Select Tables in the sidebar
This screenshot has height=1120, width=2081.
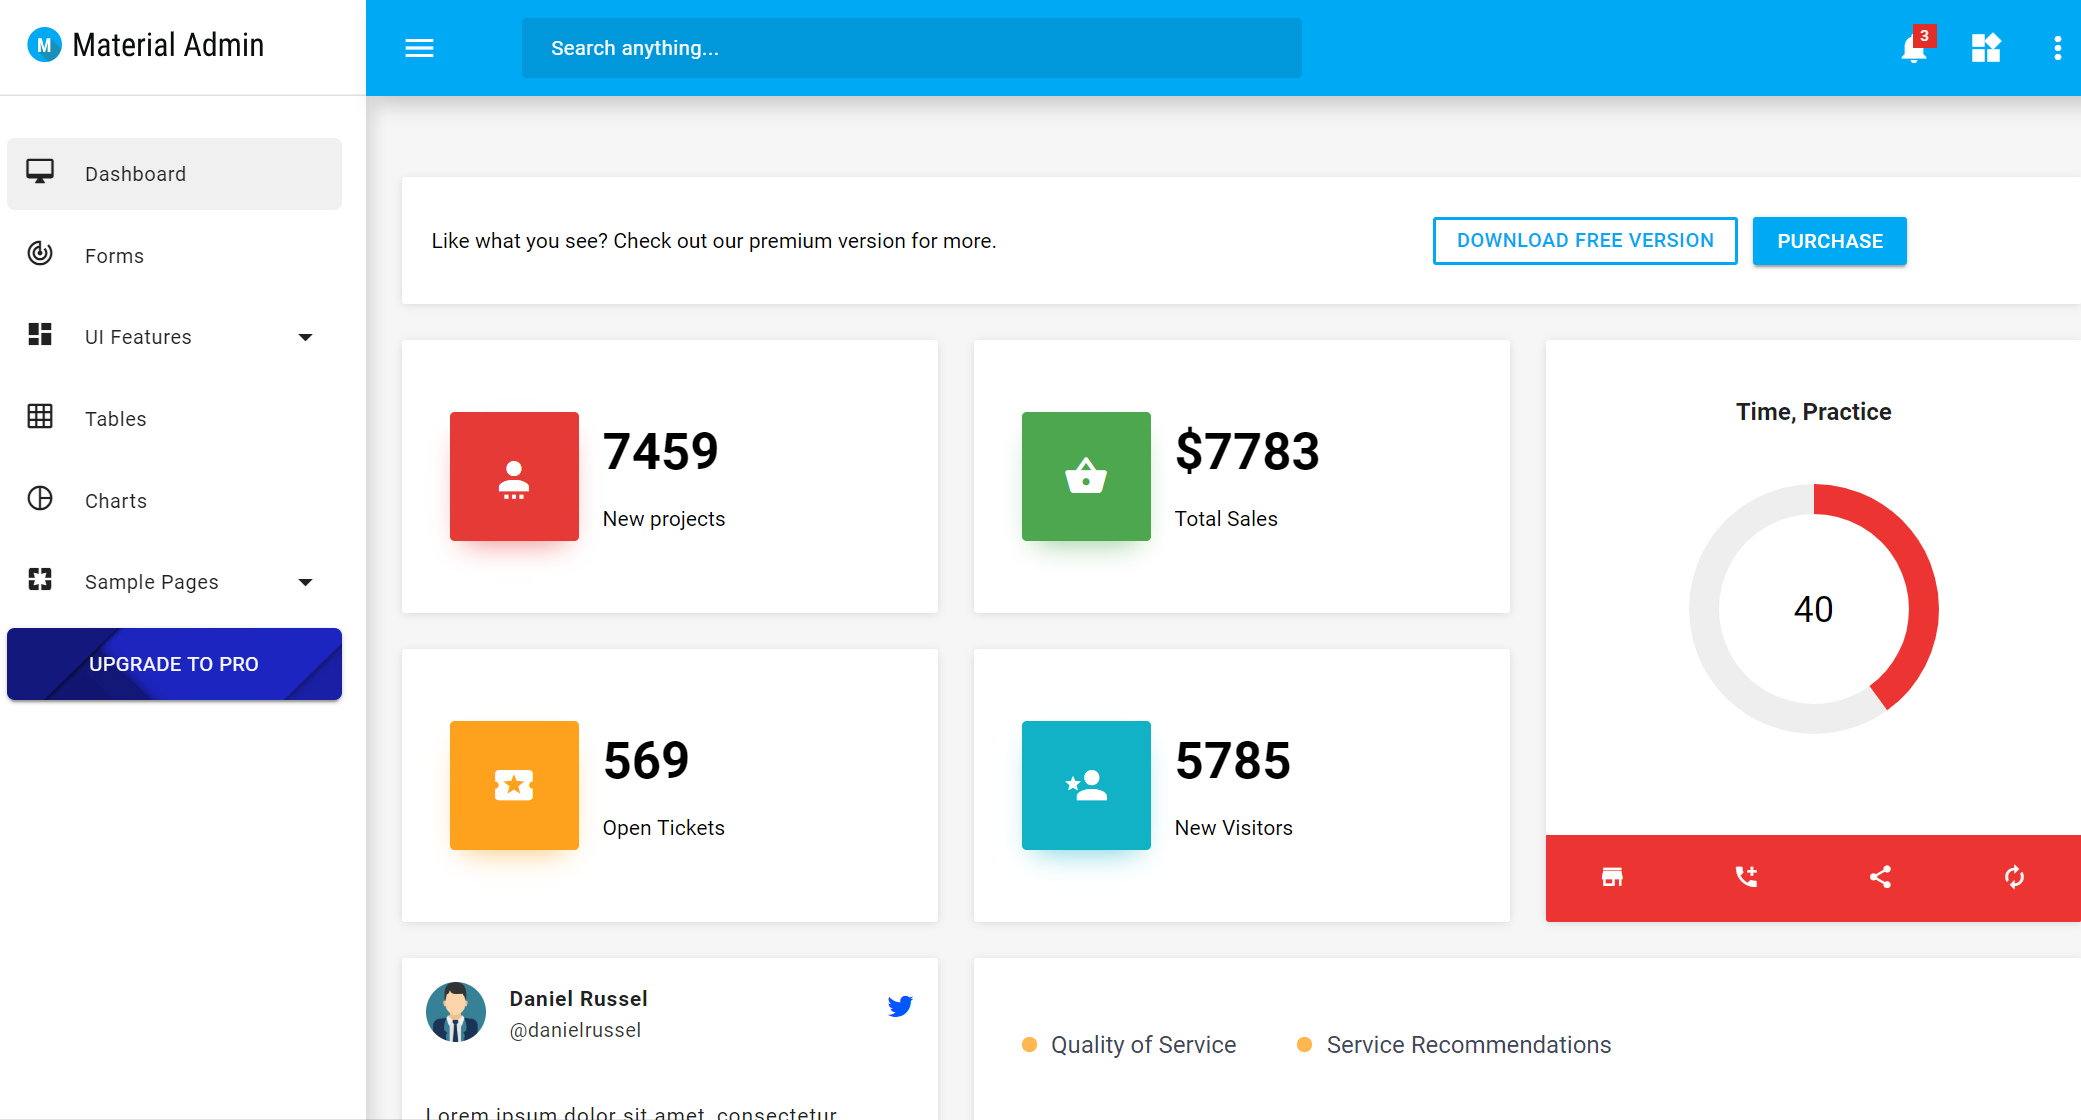pos(115,418)
